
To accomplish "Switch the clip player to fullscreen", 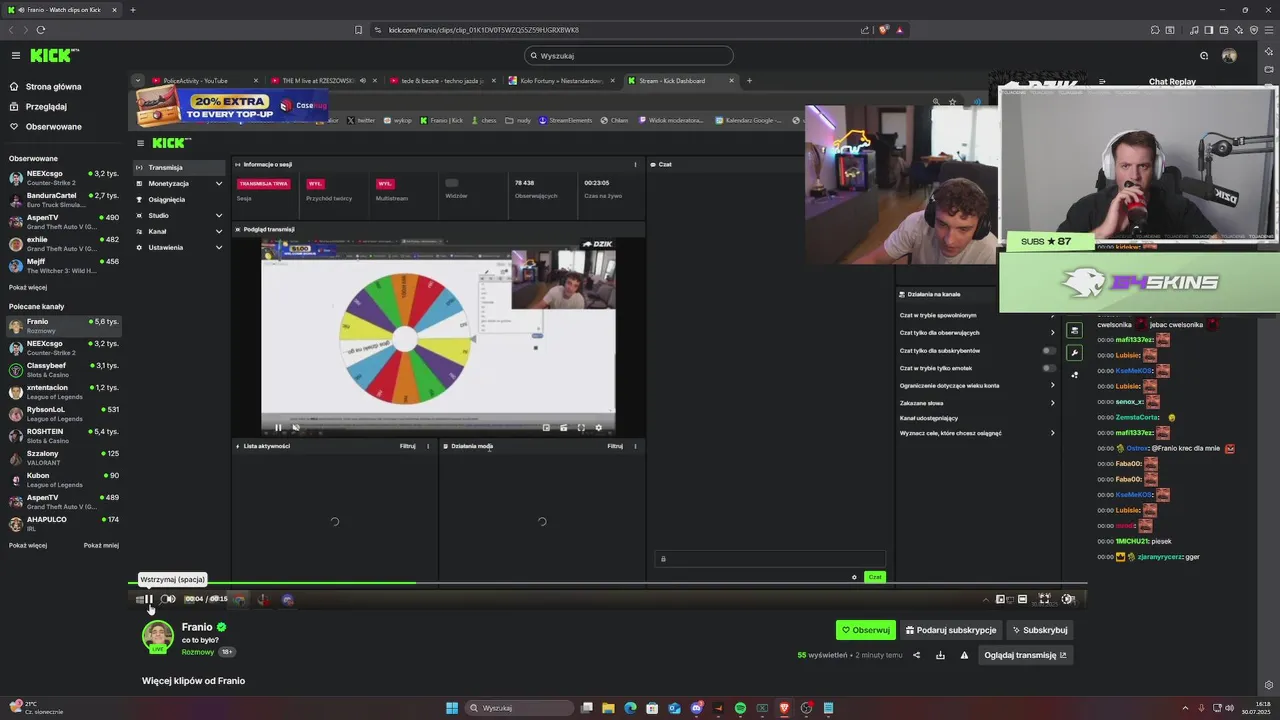I will [x=1044, y=599].
